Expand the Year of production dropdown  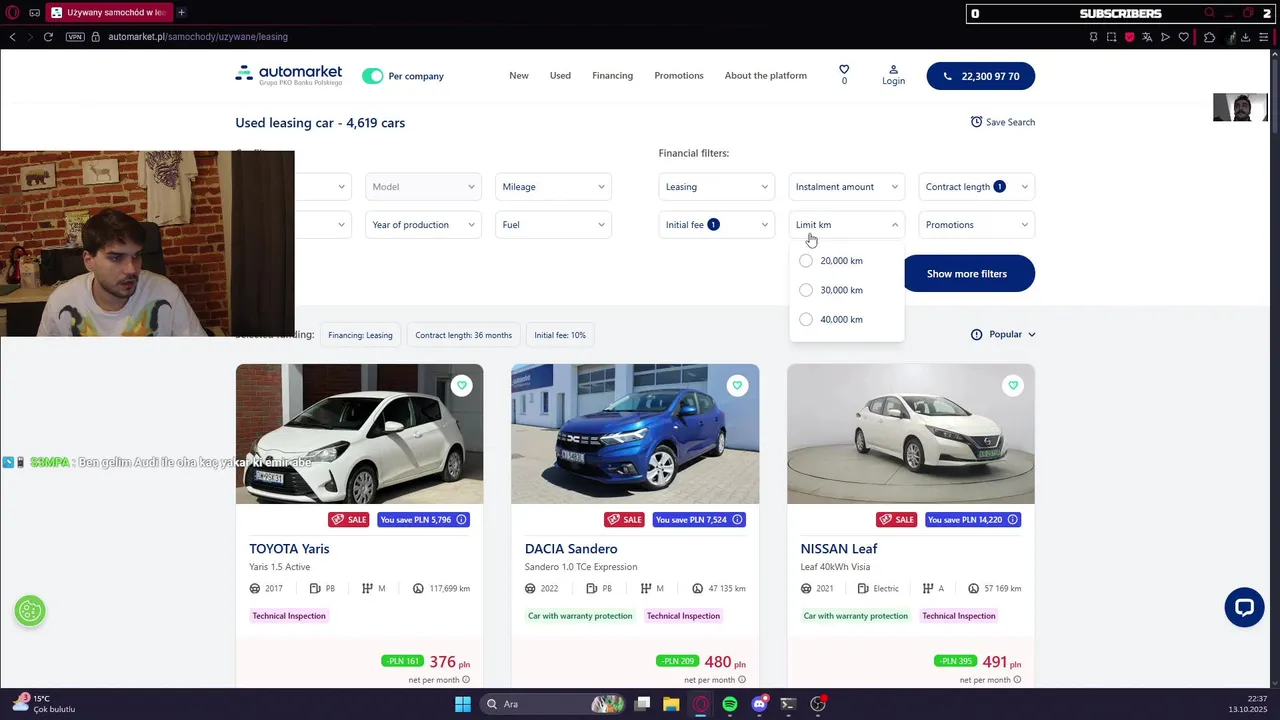423,225
